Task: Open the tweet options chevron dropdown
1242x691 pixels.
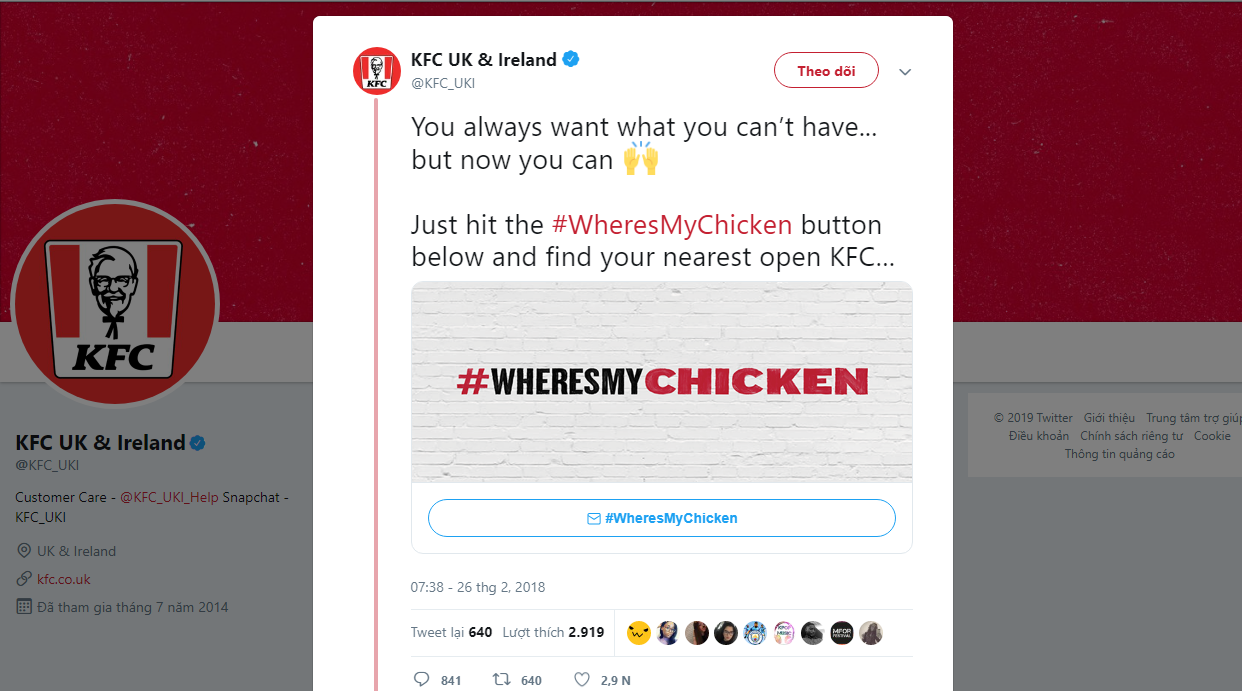Action: (x=905, y=72)
